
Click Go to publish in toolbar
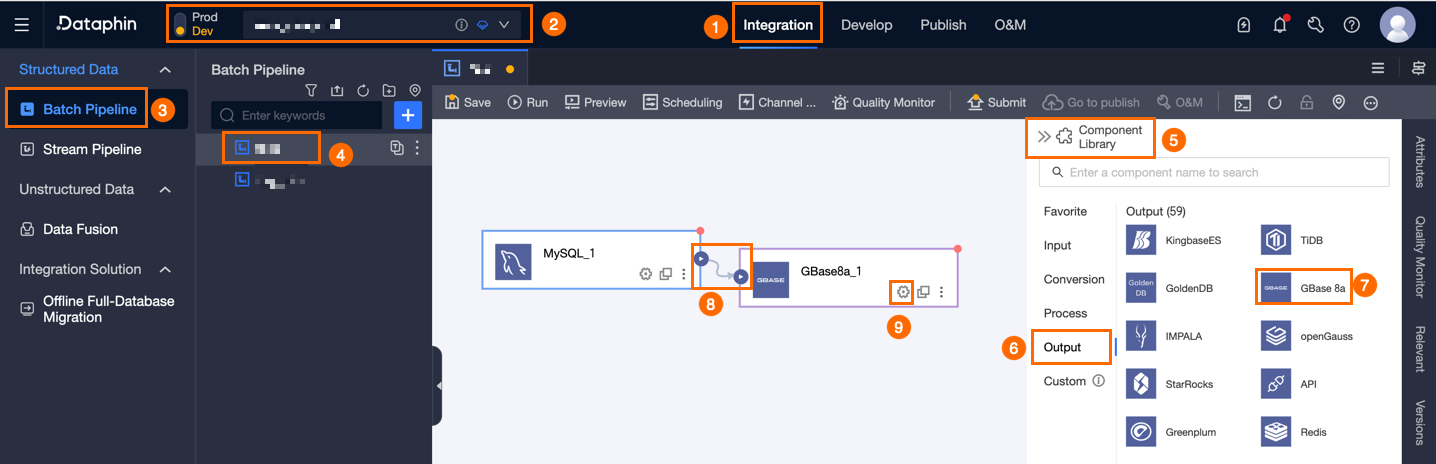pyautogui.click(x=1091, y=102)
